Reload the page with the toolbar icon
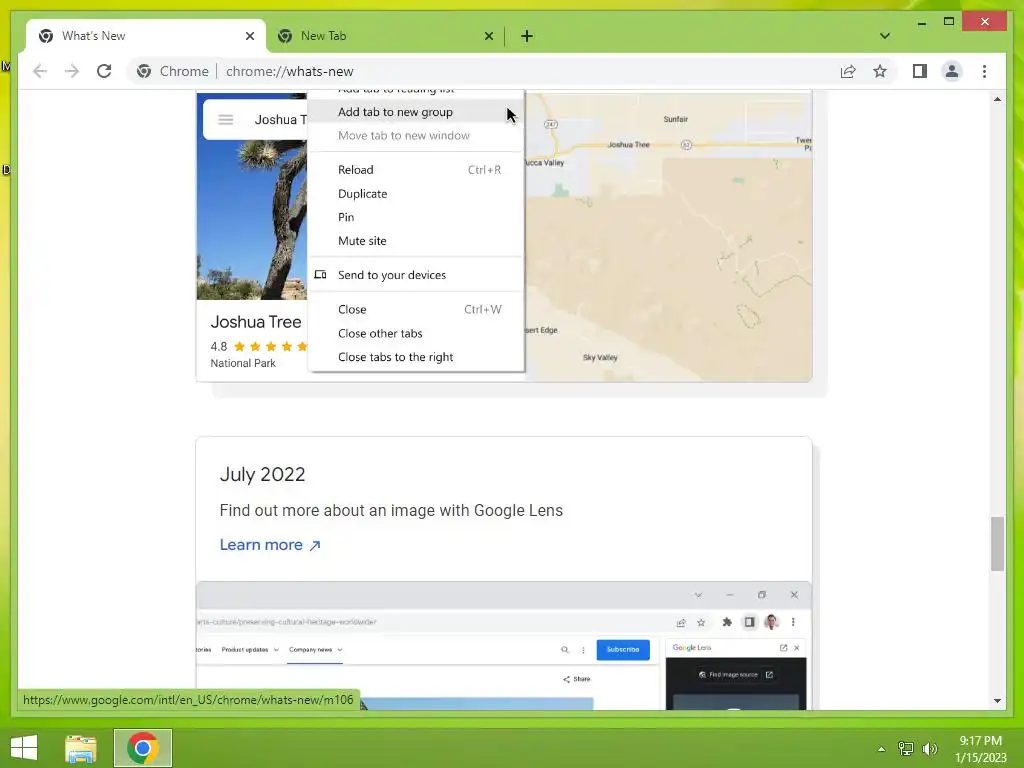 [104, 71]
